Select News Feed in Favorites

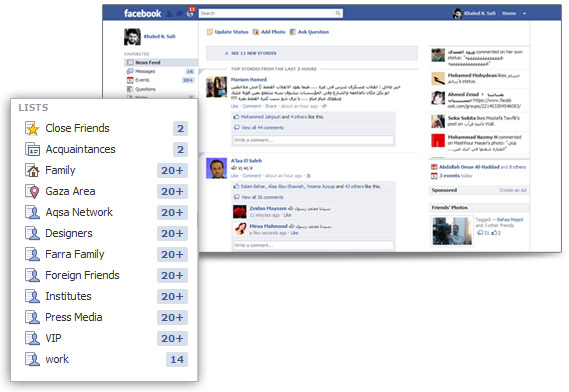pyautogui.click(x=161, y=62)
